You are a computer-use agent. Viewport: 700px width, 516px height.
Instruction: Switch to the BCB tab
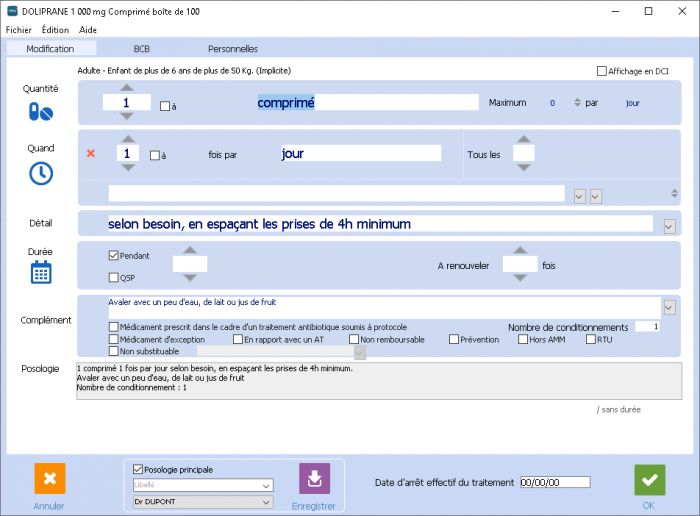click(142, 49)
